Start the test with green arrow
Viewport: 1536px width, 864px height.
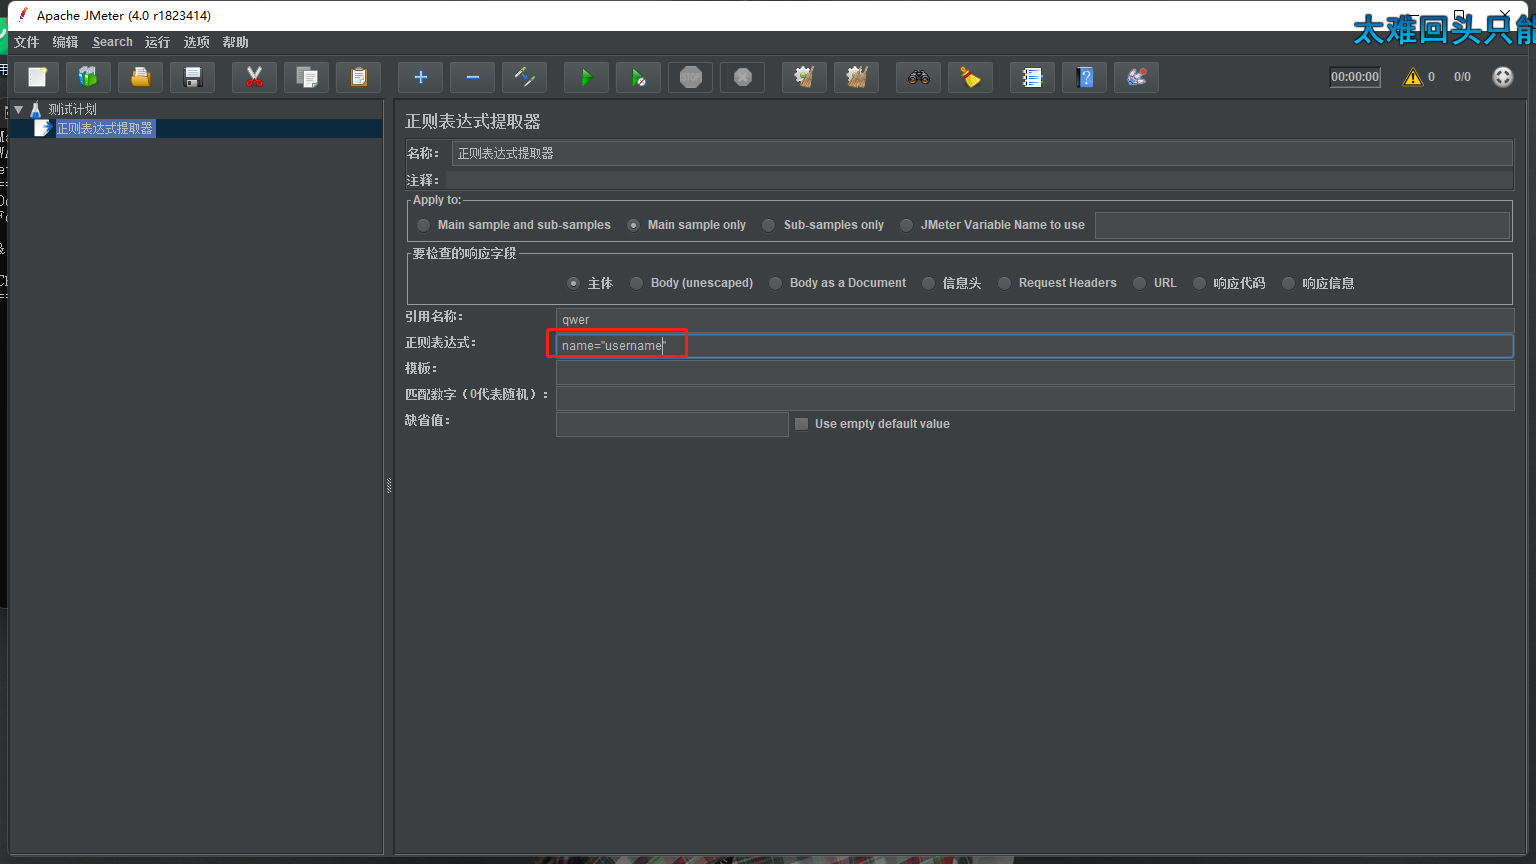point(587,77)
